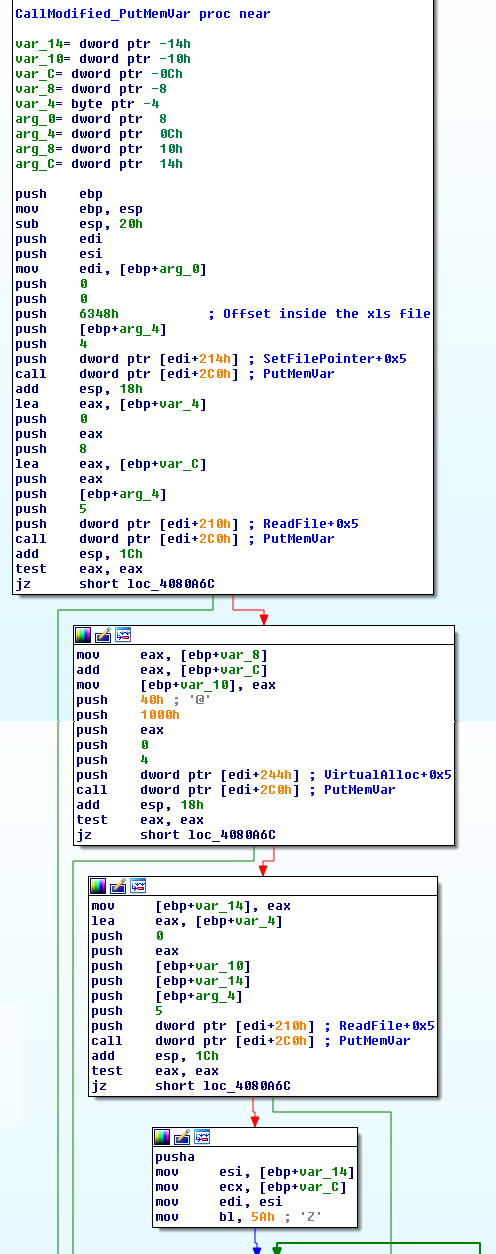This screenshot has height=1254, width=496.
Task: Select the mov eax, [ebp+var_8] instruction
Action: 172,655
